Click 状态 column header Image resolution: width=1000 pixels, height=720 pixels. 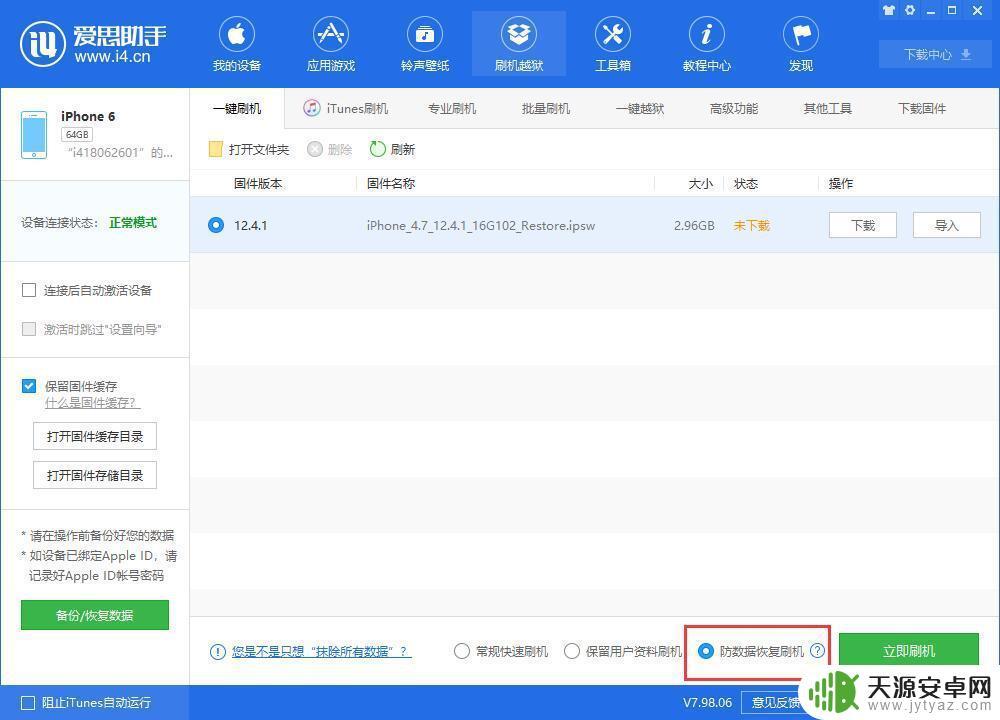[x=746, y=184]
